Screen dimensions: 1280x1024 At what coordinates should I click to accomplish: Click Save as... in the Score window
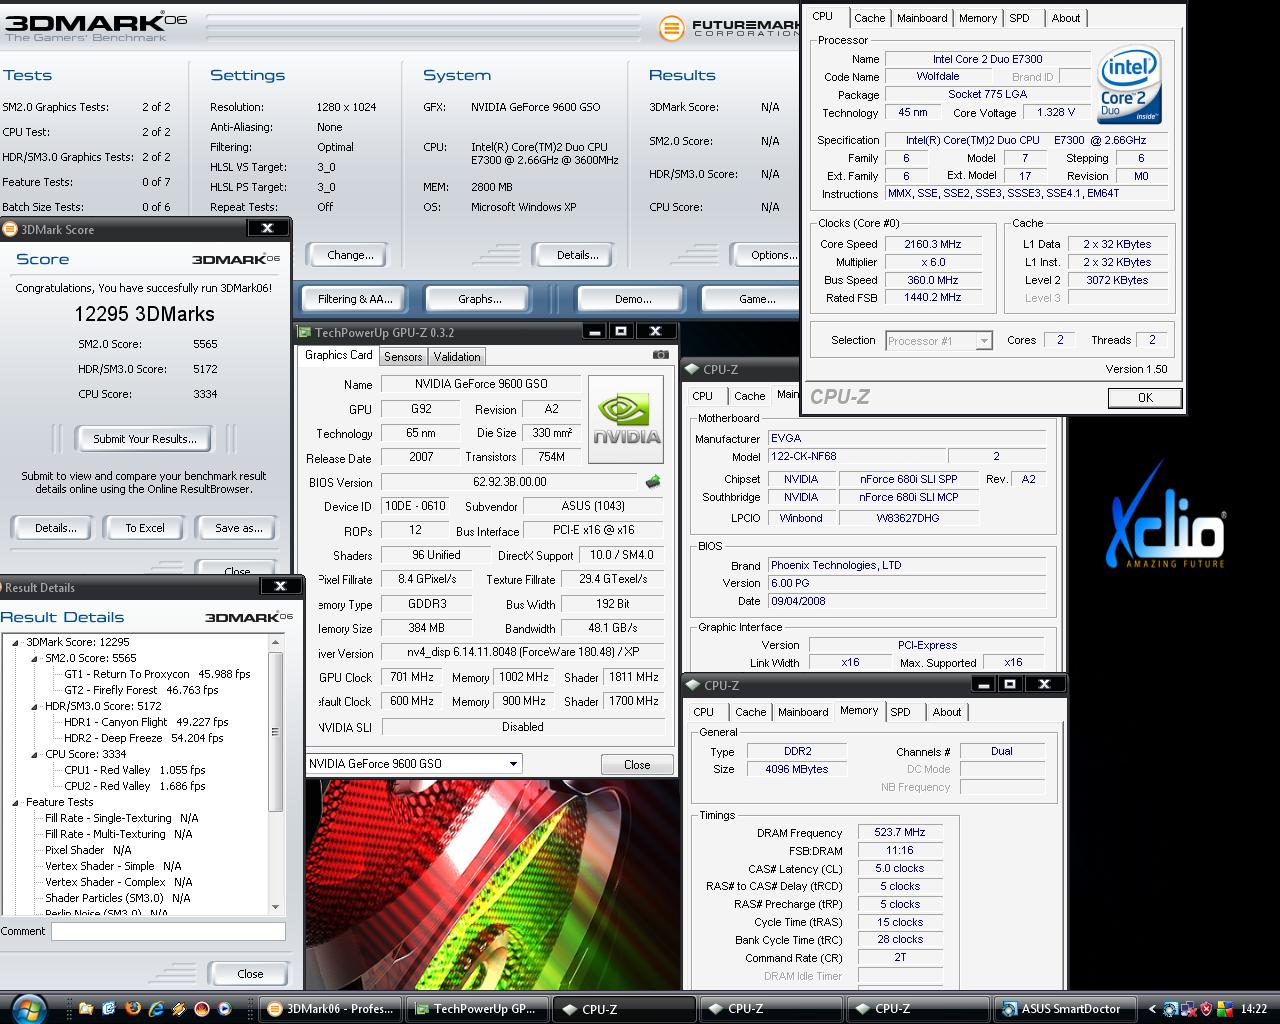tap(238, 528)
